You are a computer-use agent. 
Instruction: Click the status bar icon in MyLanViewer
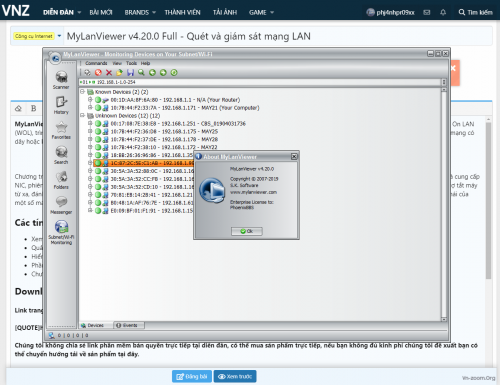click(51, 335)
